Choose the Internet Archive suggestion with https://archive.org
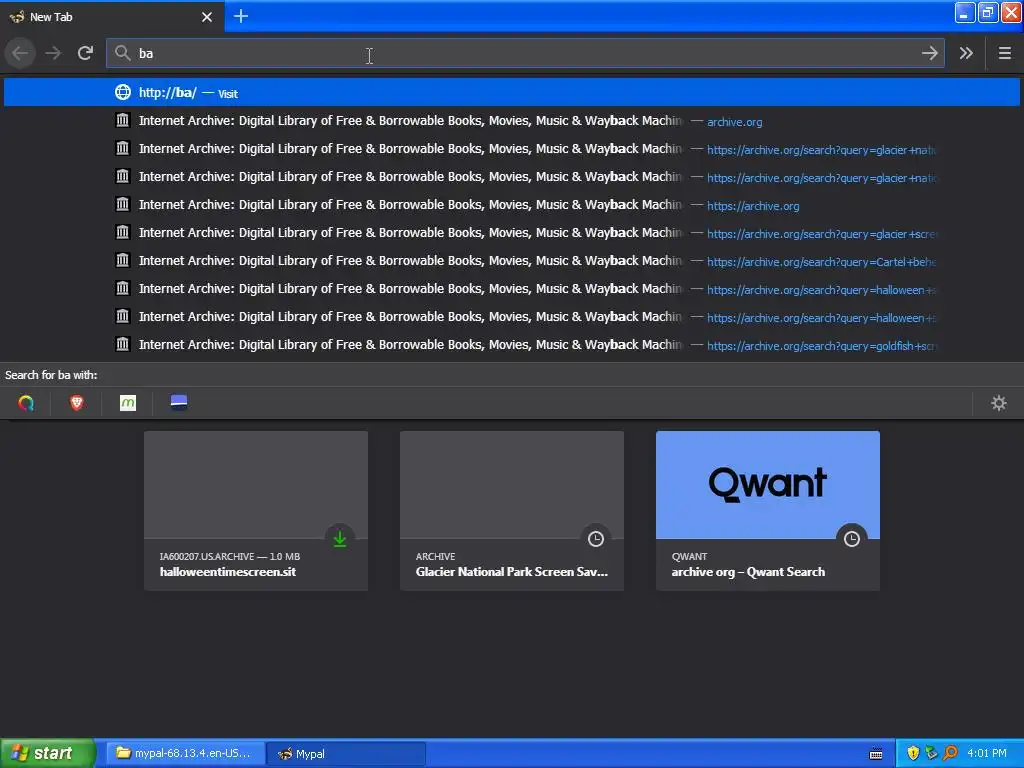The height and width of the screenshot is (768, 1024). pos(512,205)
